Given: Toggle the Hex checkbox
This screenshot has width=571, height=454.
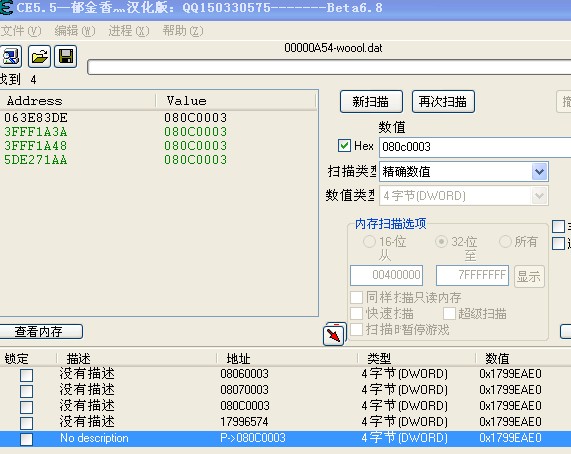Looking at the screenshot, I should 344,146.
